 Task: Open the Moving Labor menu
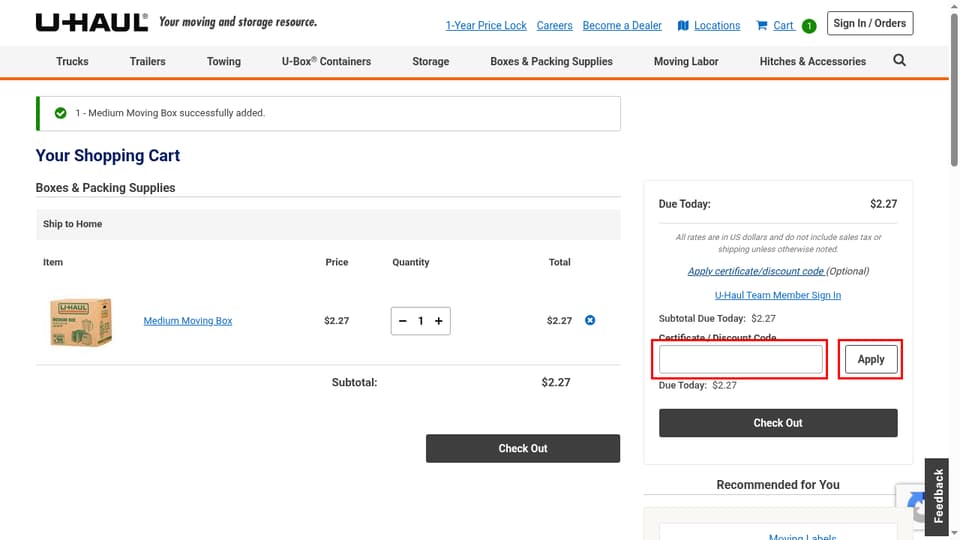pos(686,61)
